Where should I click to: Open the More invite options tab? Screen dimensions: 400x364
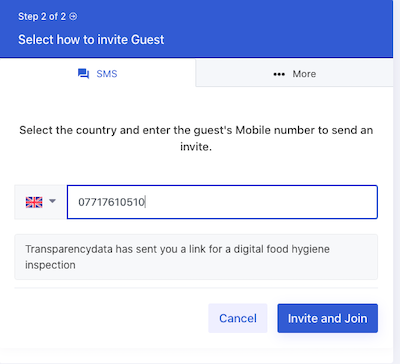[294, 73]
